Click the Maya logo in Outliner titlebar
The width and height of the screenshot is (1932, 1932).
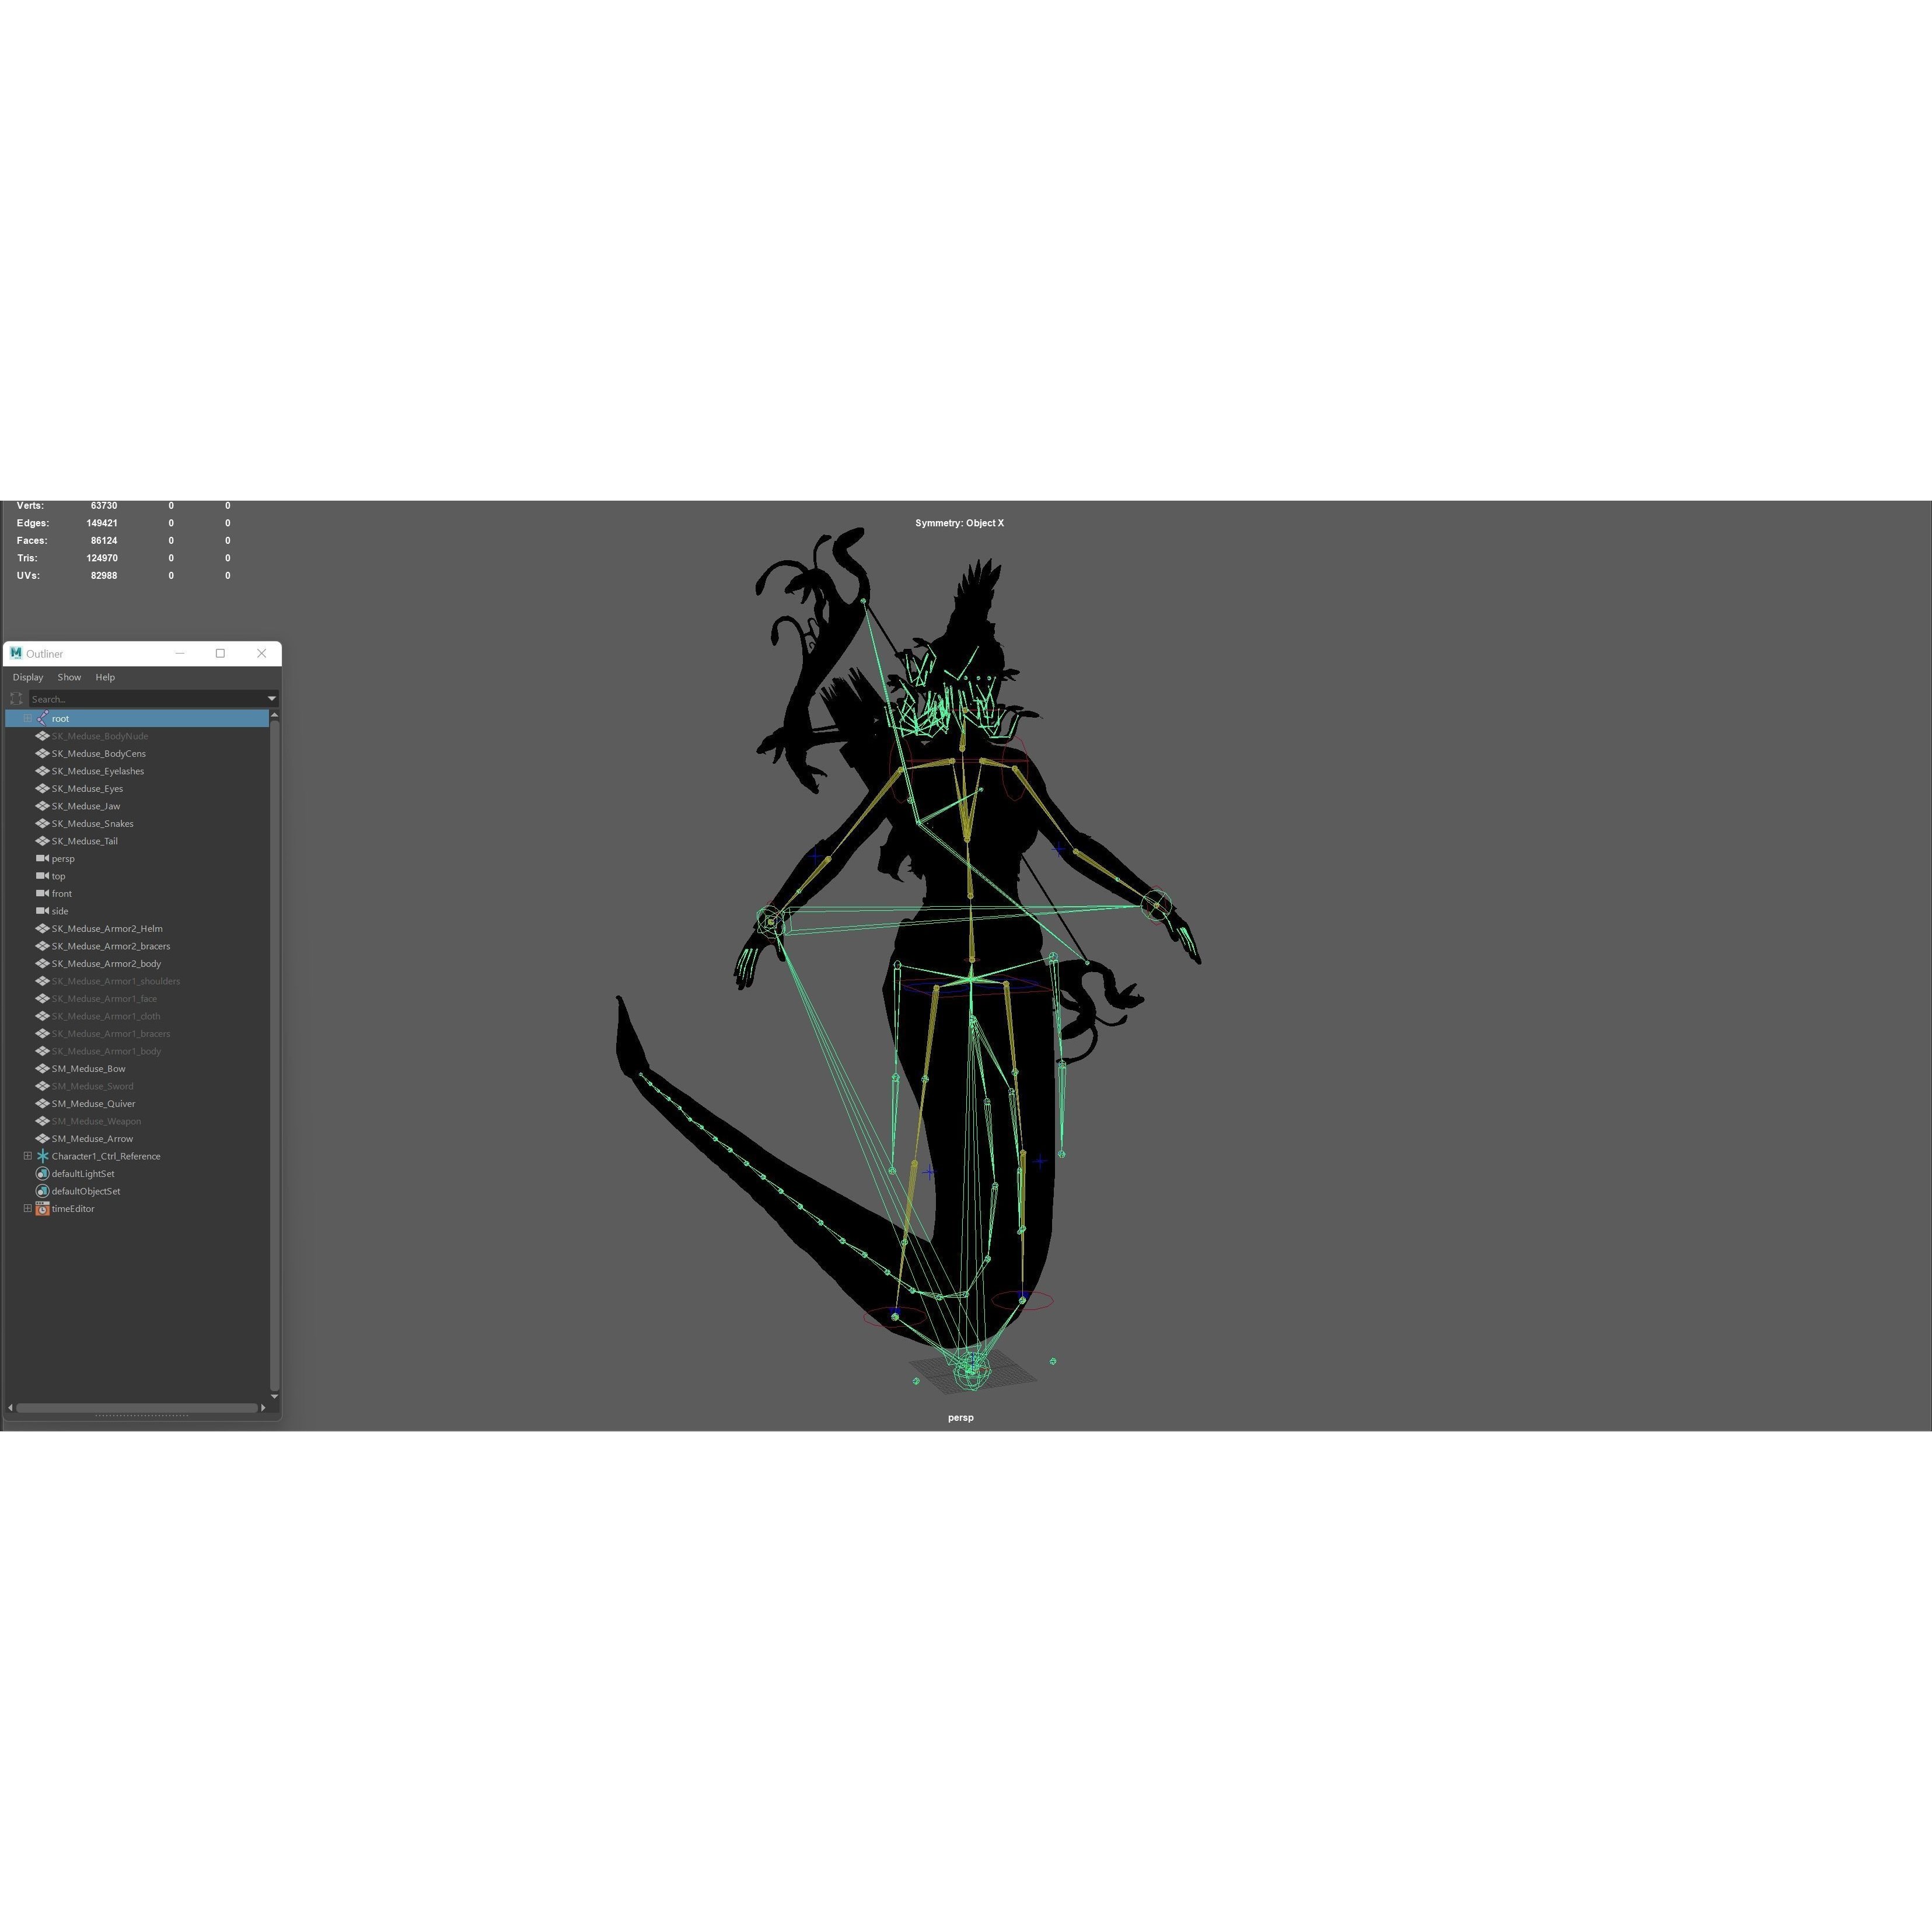coord(16,654)
